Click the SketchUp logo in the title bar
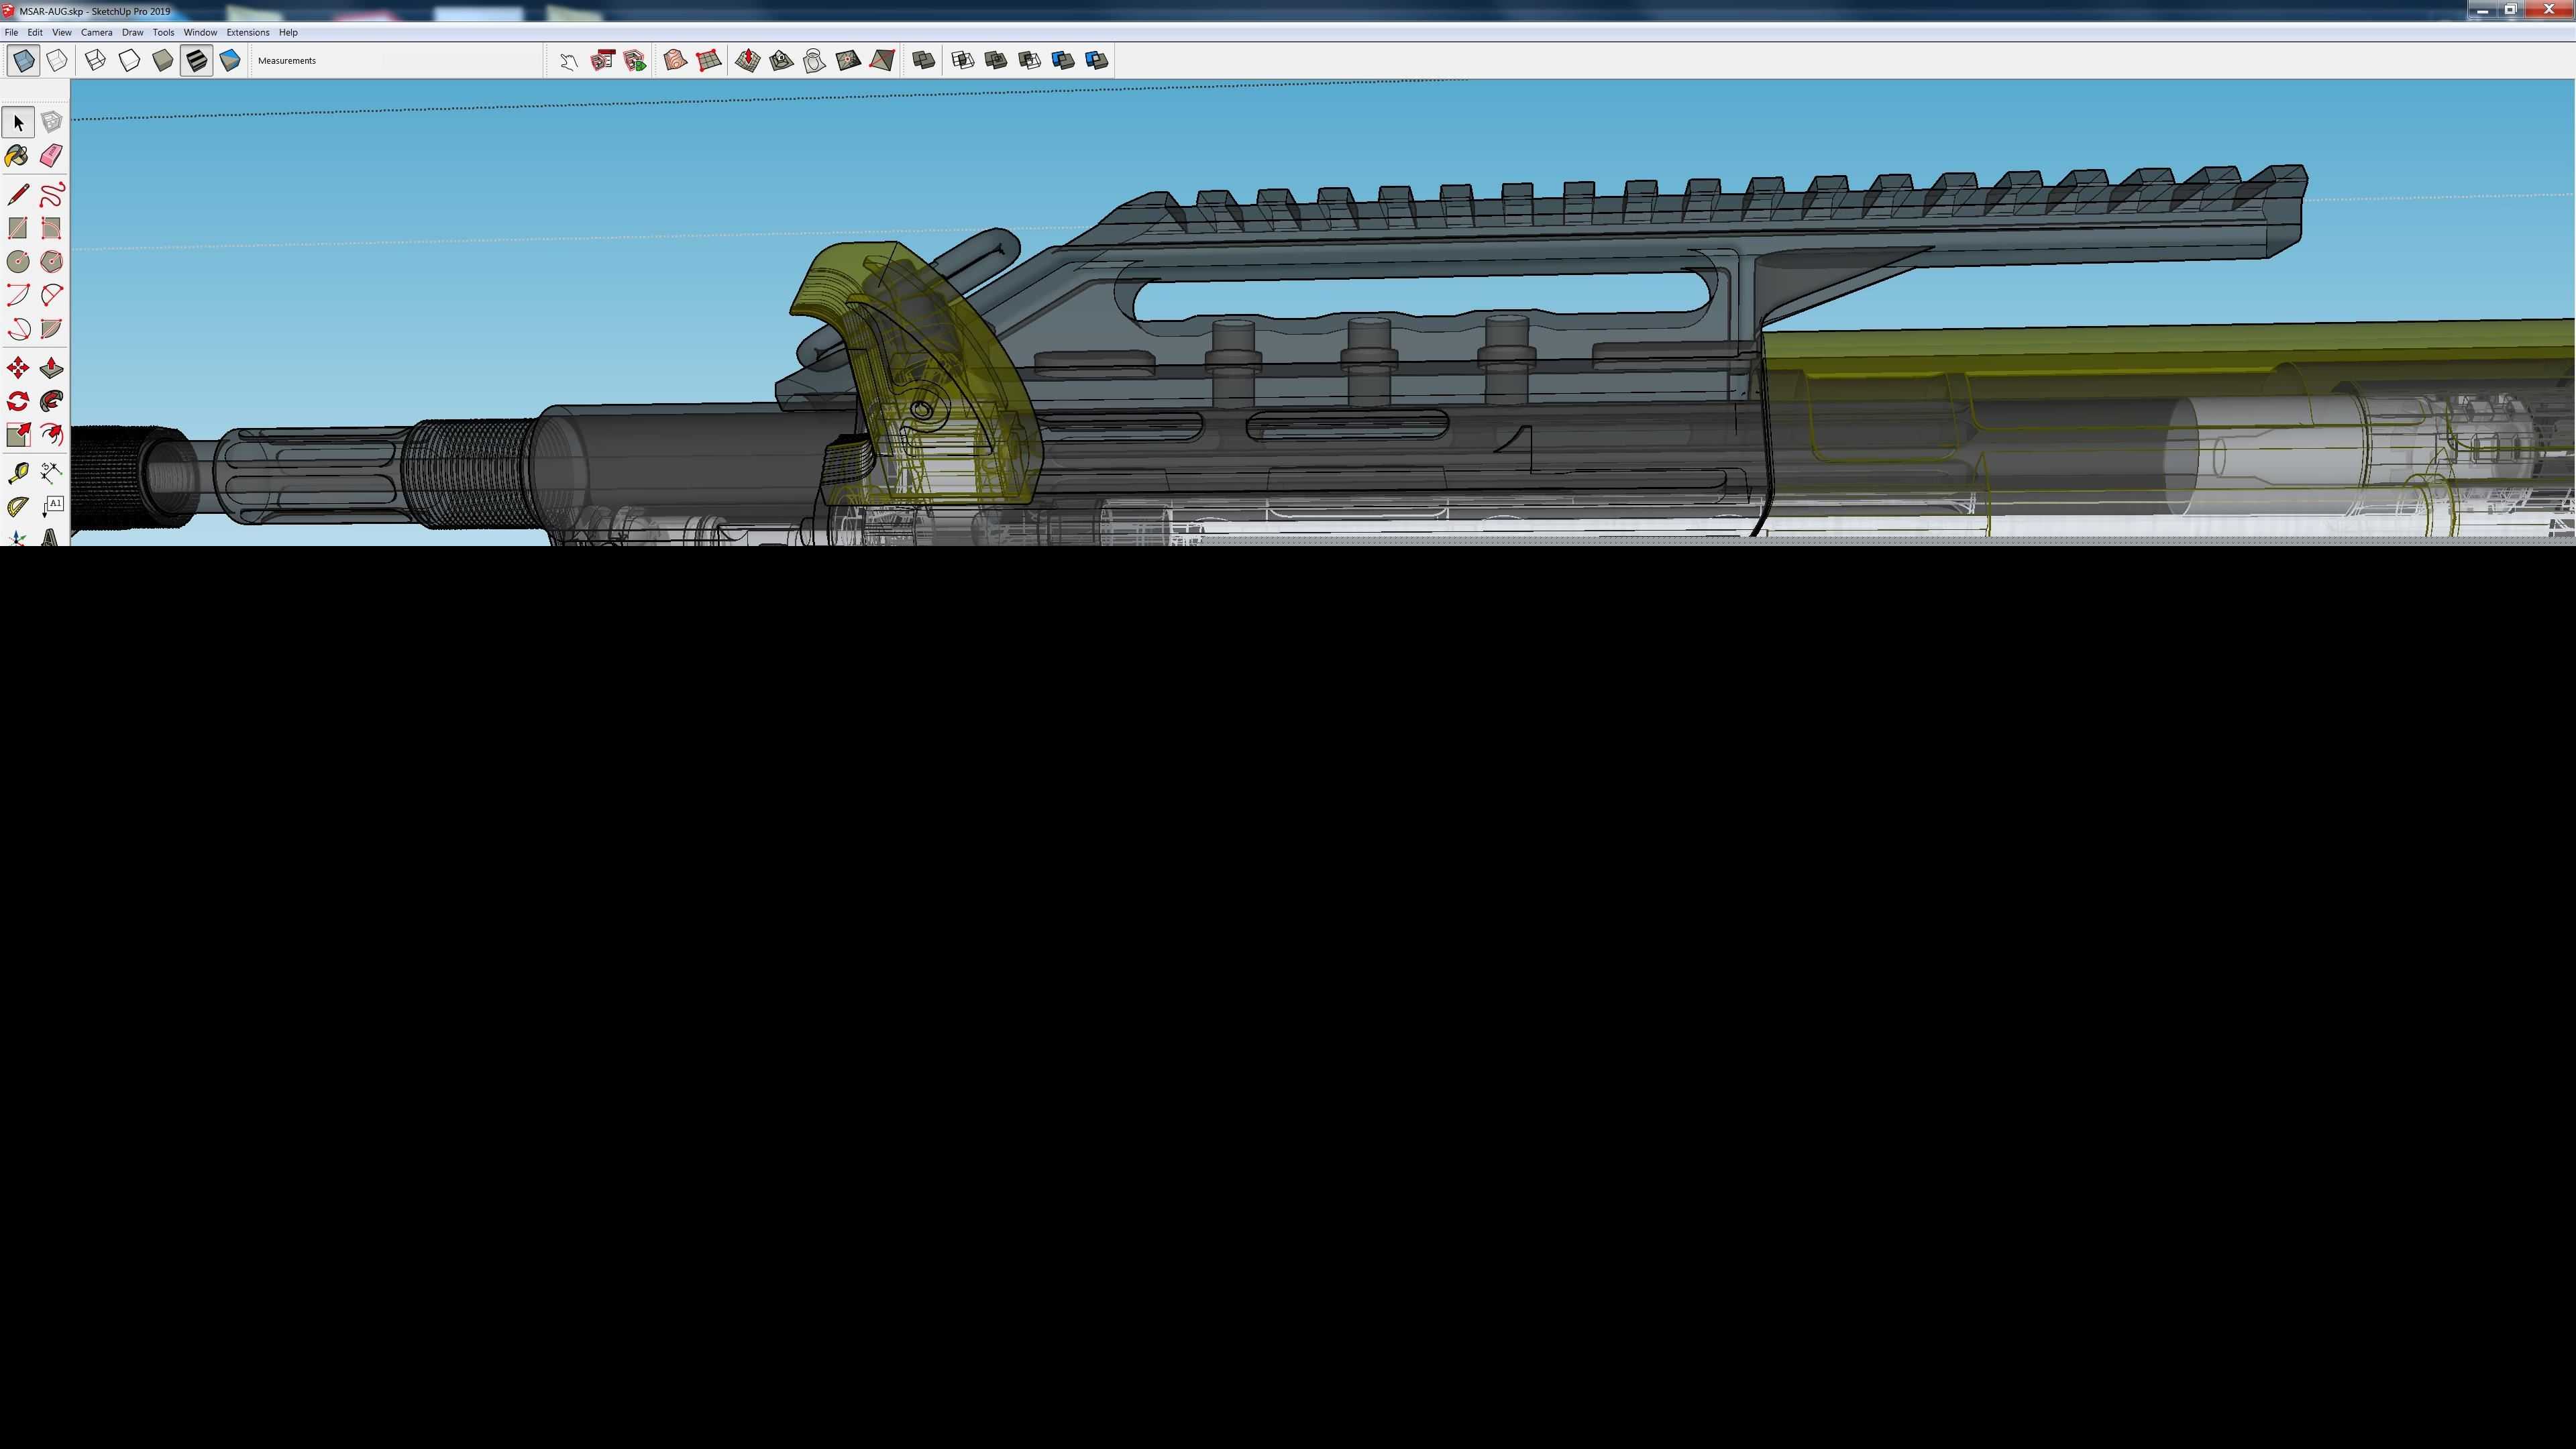This screenshot has height=1449, width=2576. [x=8, y=11]
